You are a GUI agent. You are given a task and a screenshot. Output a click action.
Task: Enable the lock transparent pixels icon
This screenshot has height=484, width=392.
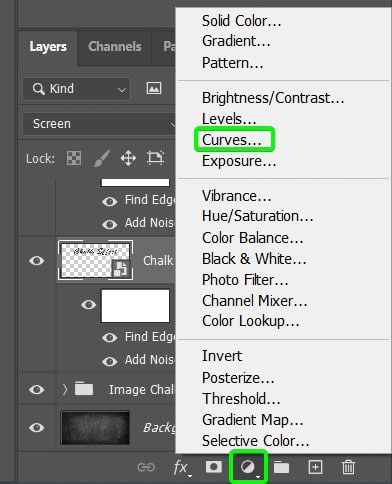click(x=74, y=158)
